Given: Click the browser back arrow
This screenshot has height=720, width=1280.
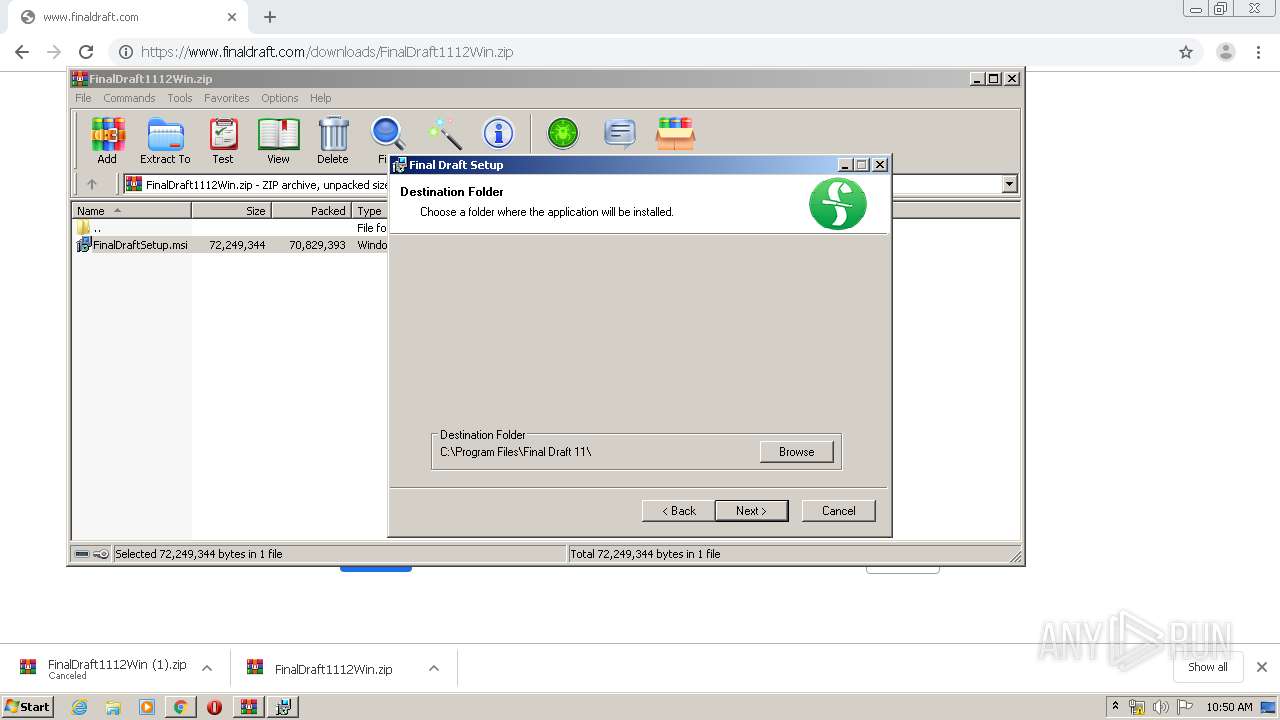Looking at the screenshot, I should click(22, 52).
